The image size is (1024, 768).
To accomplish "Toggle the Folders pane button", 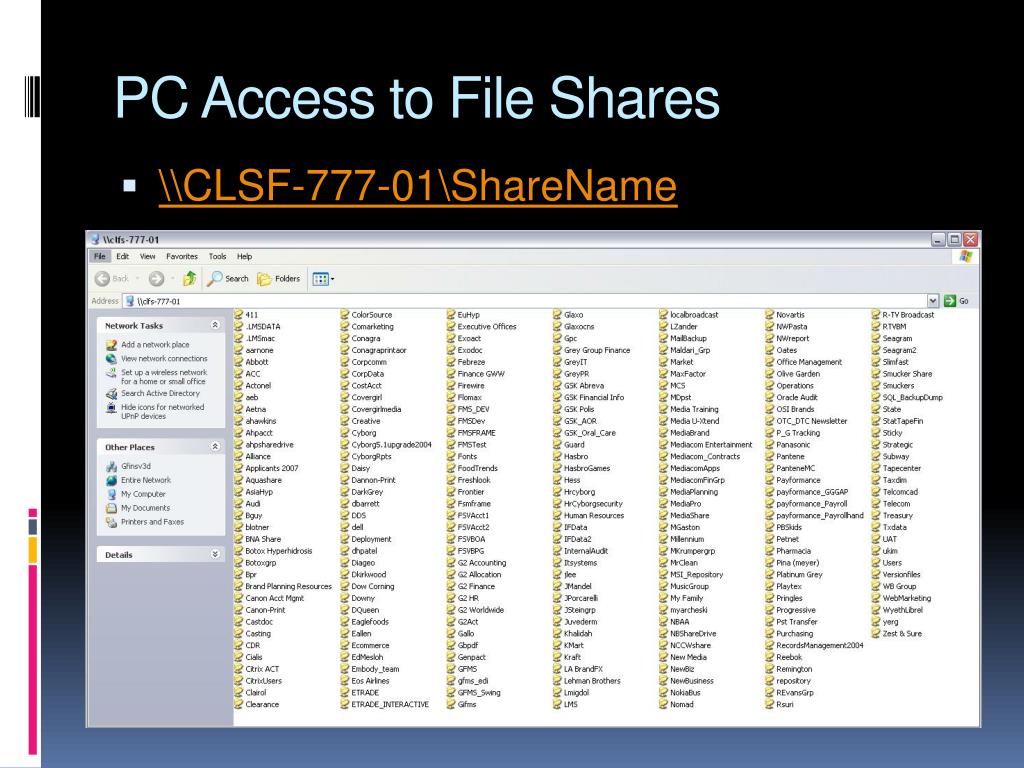I will pyautogui.click(x=279, y=279).
